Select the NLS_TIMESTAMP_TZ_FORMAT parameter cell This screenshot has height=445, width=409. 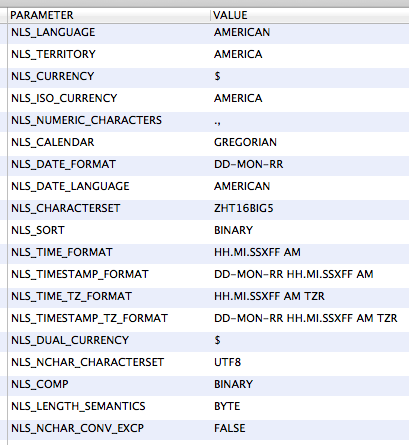109,318
